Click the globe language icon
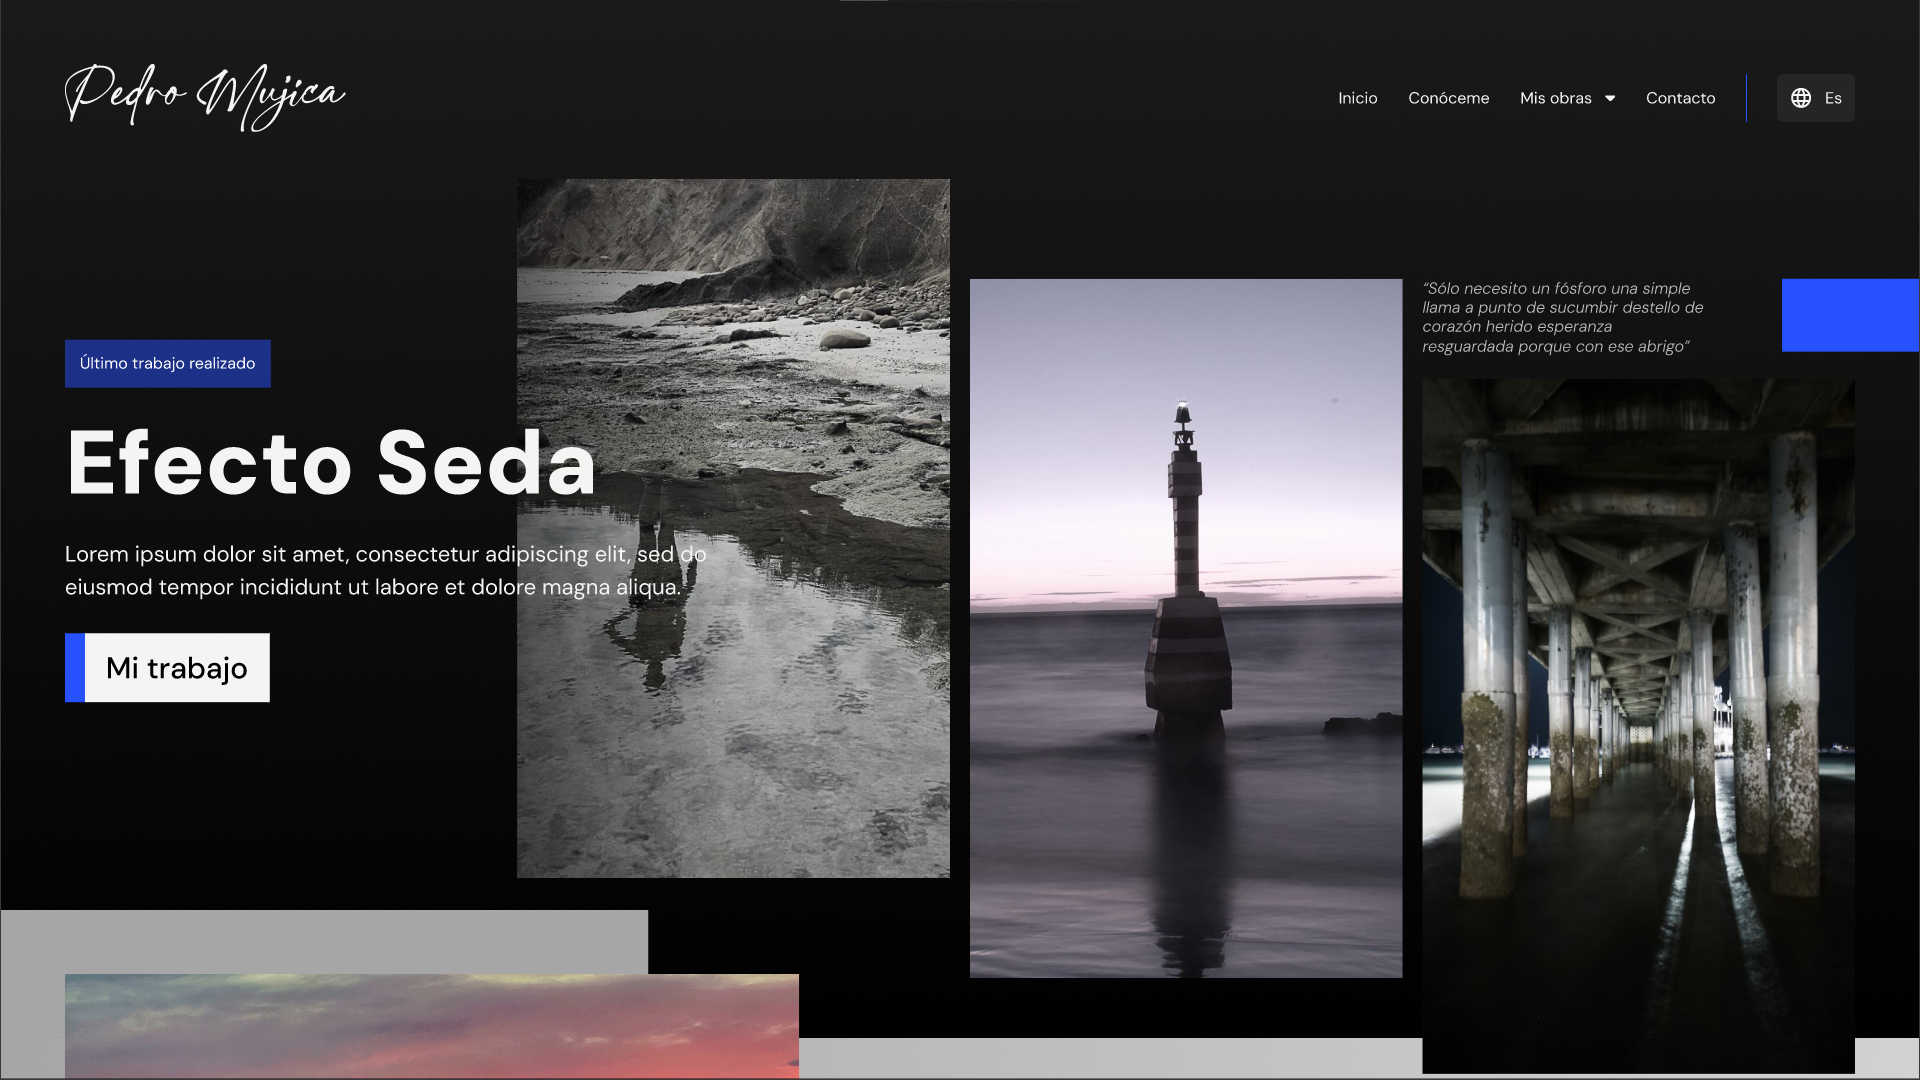1920x1080 pixels. [1802, 97]
